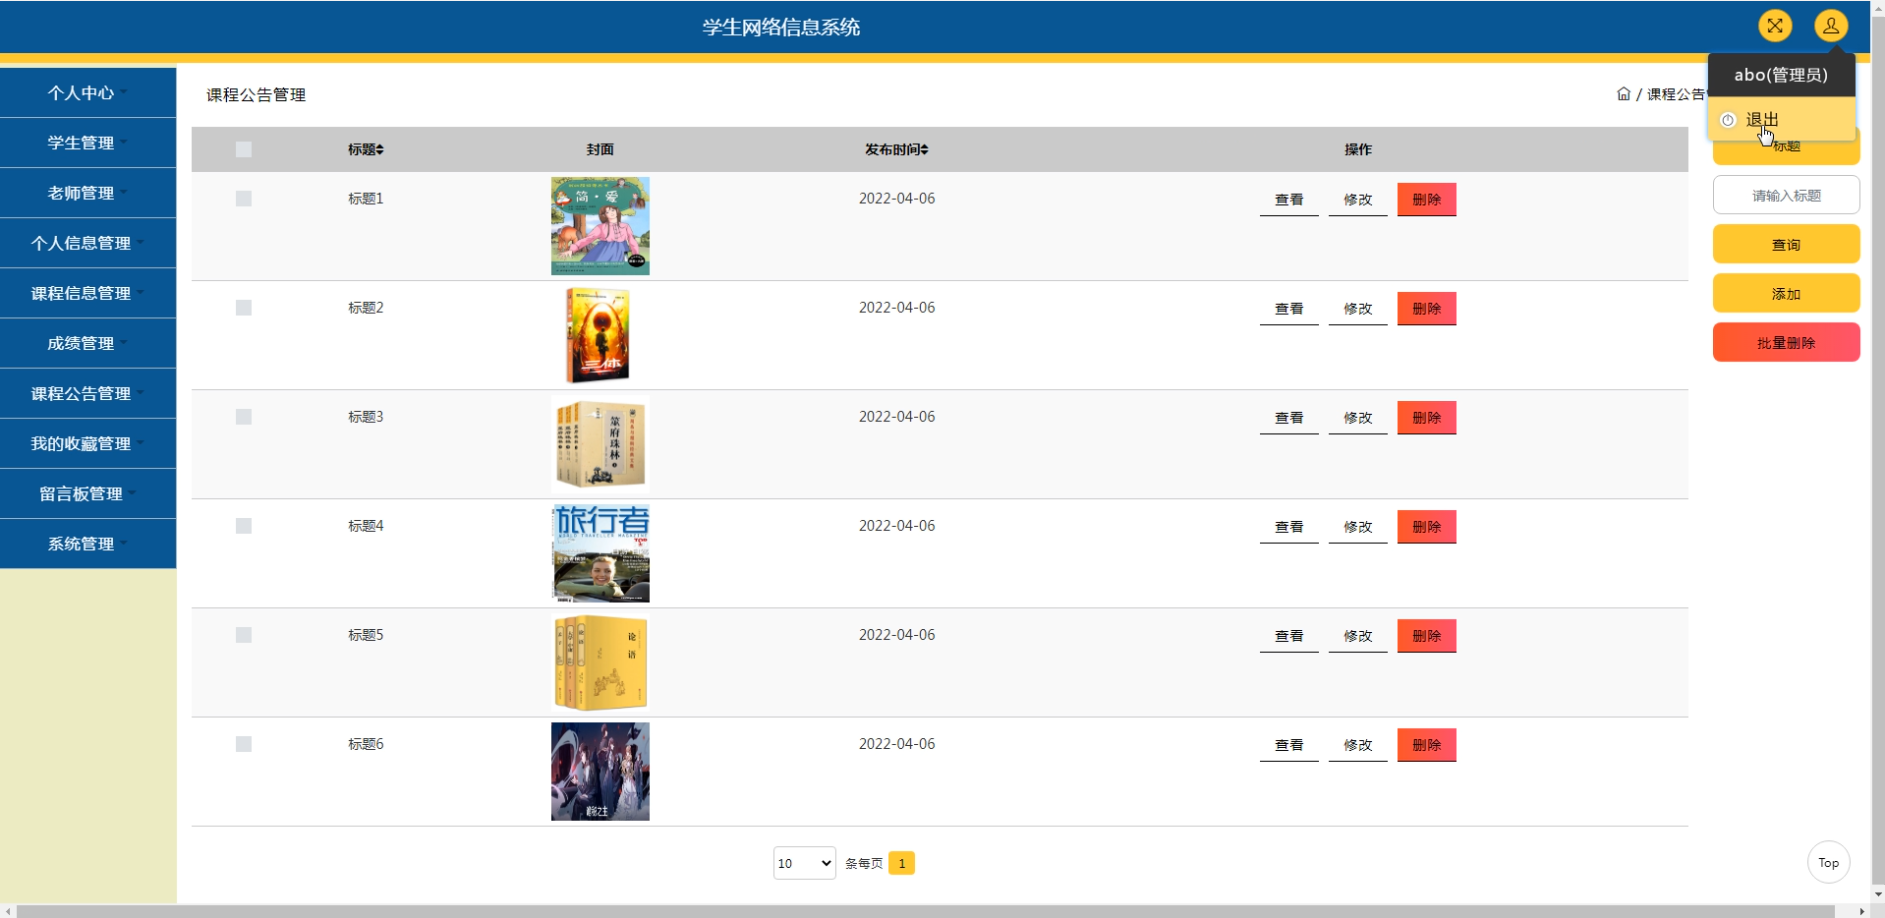1885x918 pixels.
Task: Click the 课程公告管理 page heading
Action: tap(256, 94)
